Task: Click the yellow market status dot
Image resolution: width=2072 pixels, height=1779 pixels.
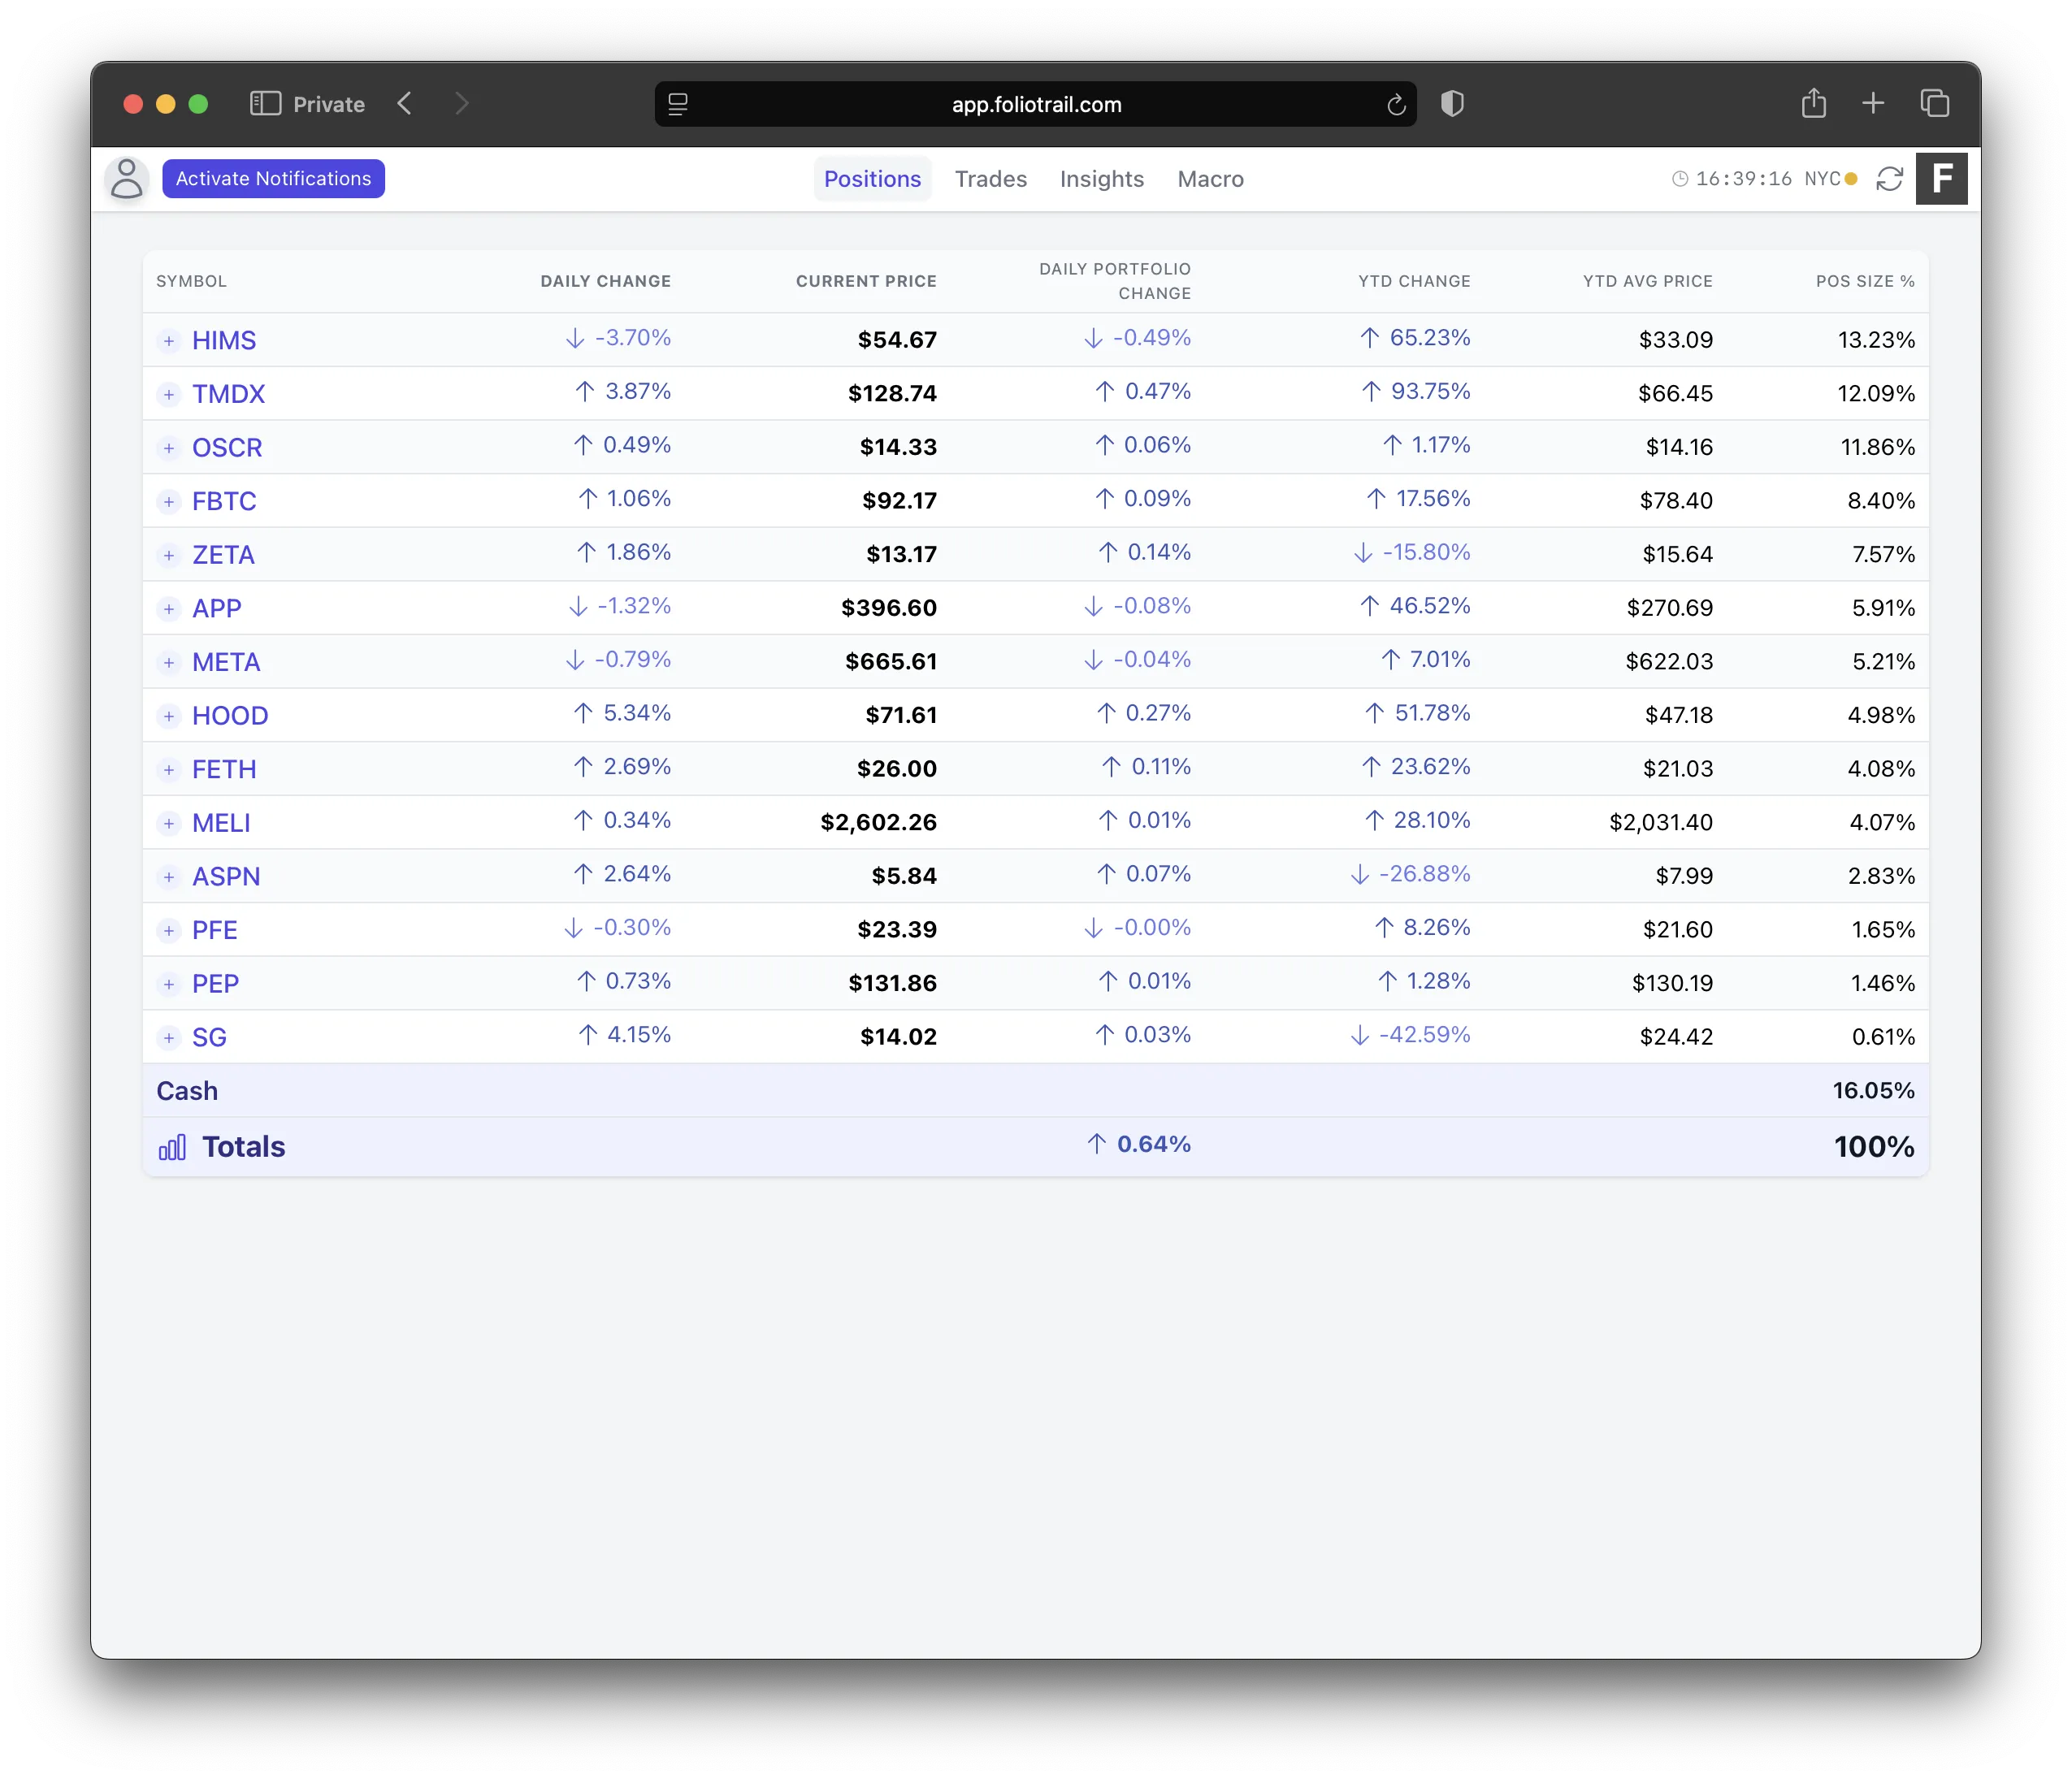Action: point(1851,179)
